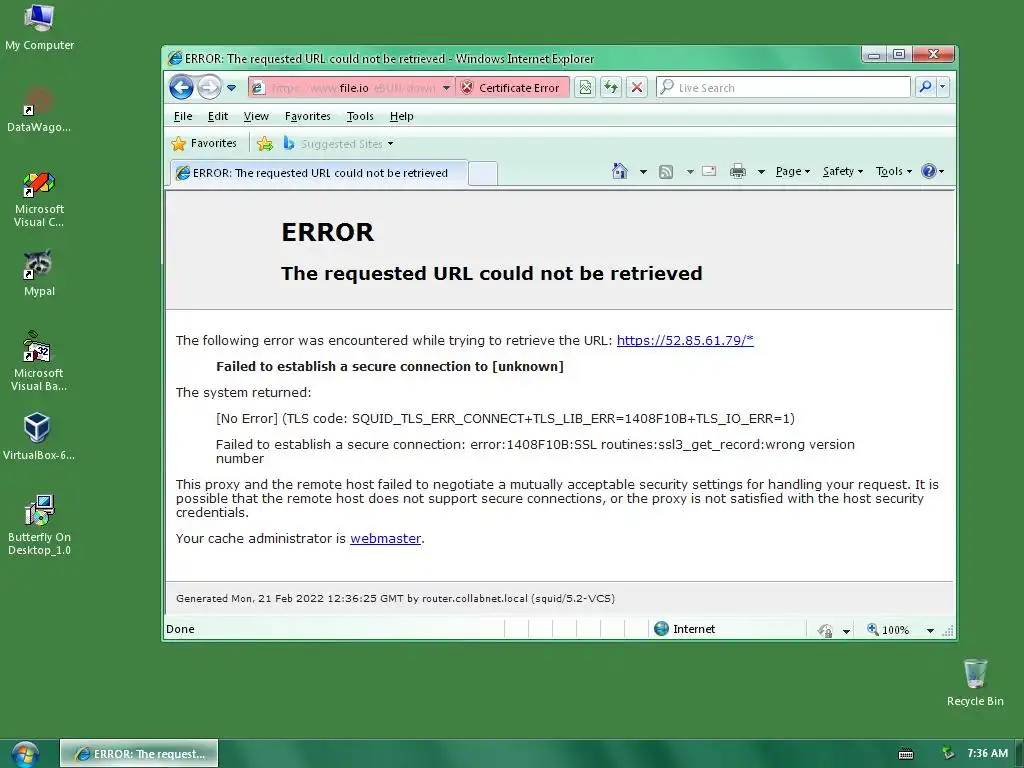Click the RSS feeds icon
The height and width of the screenshot is (768, 1024).
[665, 172]
